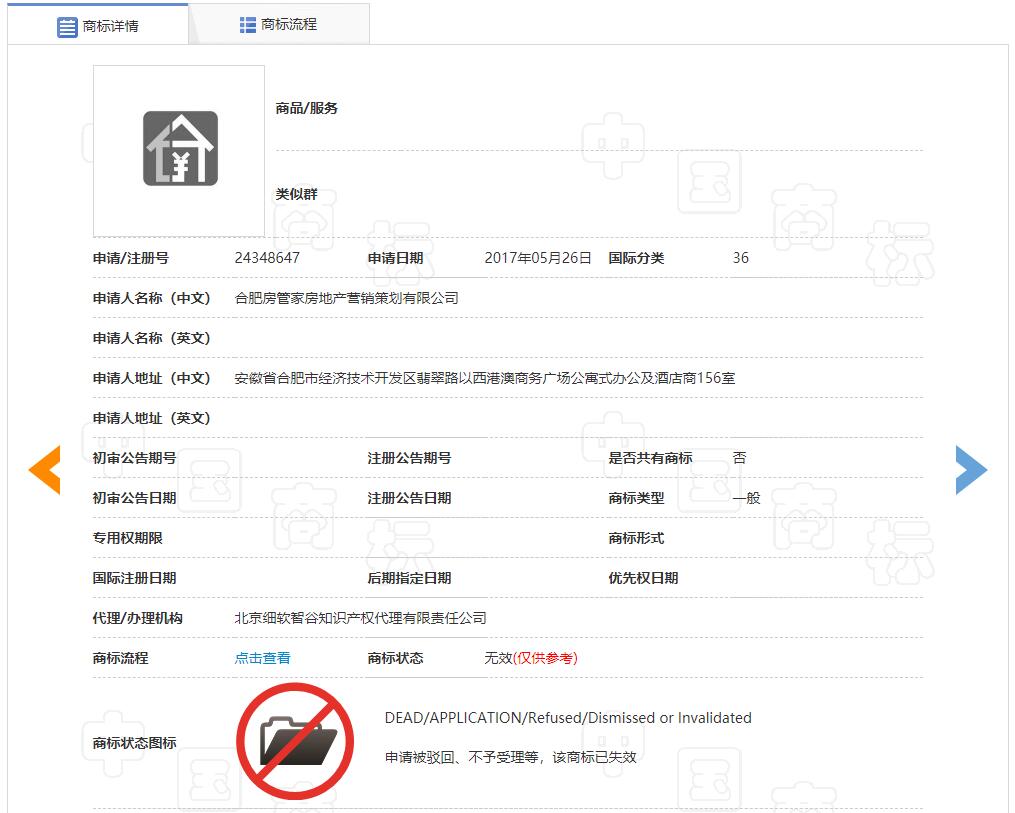
Task: Click the 类似群 heading
Action: coord(296,194)
